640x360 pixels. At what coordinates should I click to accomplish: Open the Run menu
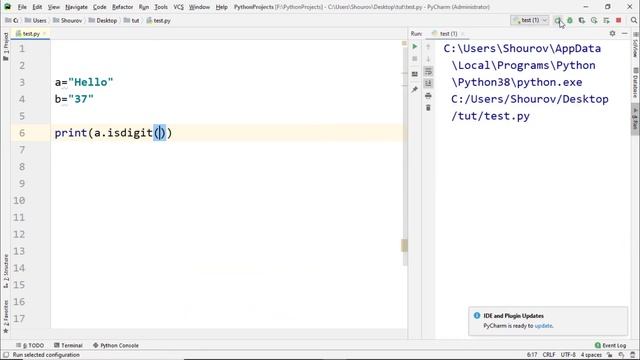pos(144,7)
